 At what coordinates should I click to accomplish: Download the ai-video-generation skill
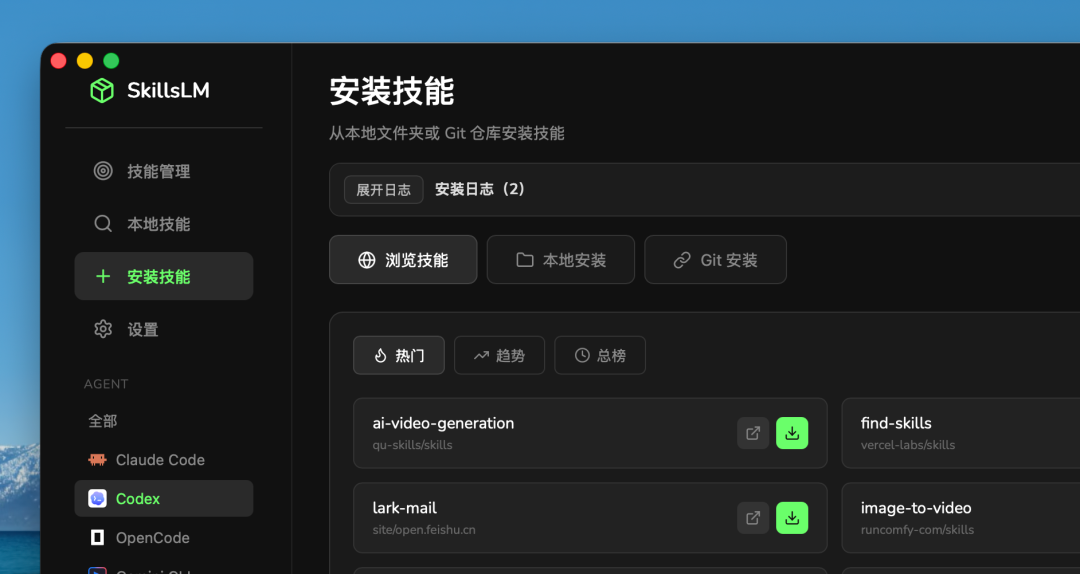792,433
